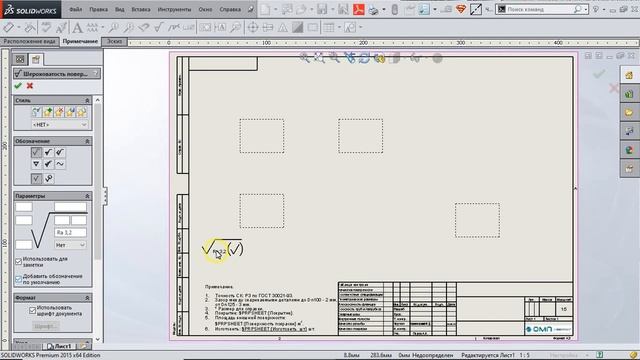
Task: Open the Файл menu
Action: tap(76, 9)
